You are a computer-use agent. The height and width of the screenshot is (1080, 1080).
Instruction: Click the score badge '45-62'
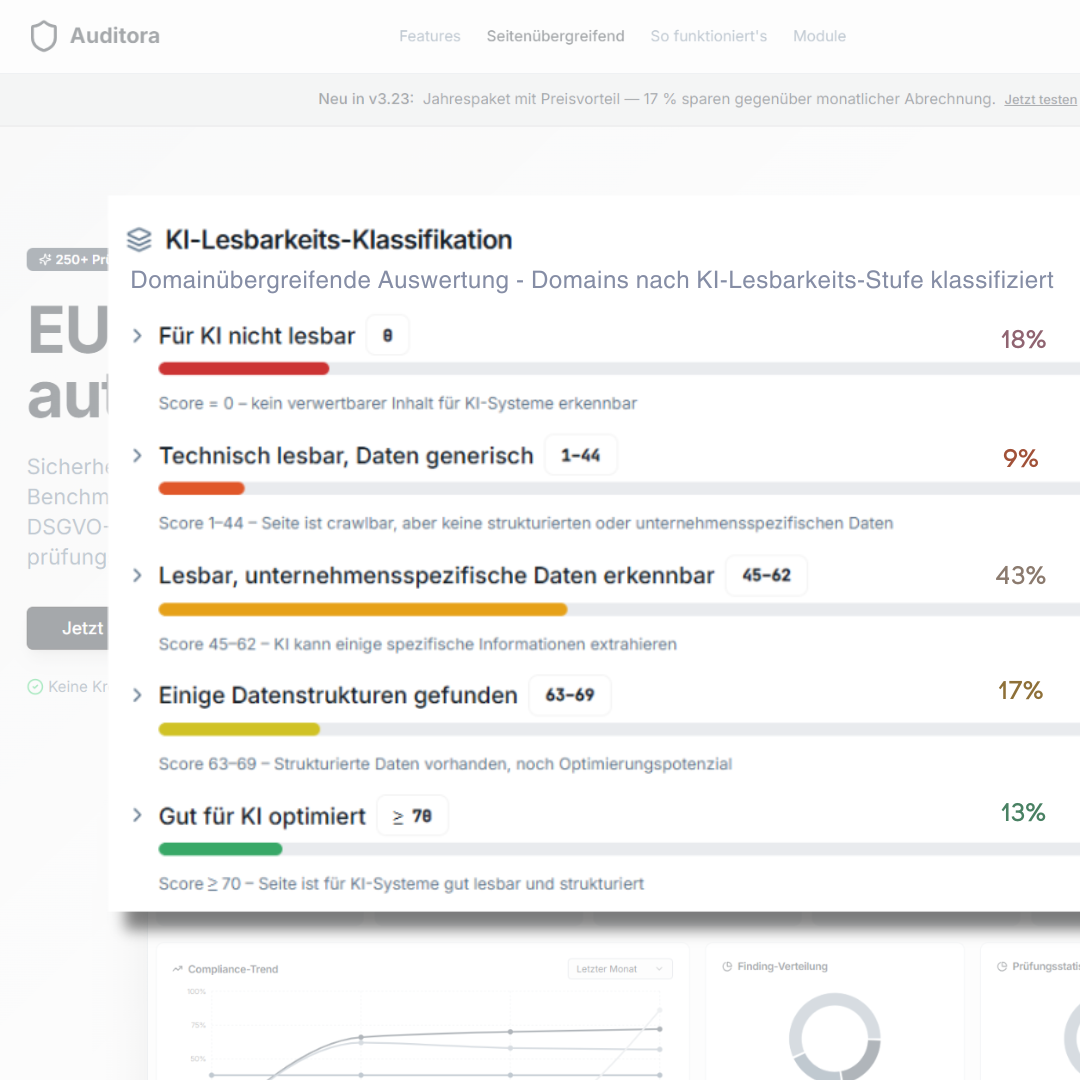[767, 575]
